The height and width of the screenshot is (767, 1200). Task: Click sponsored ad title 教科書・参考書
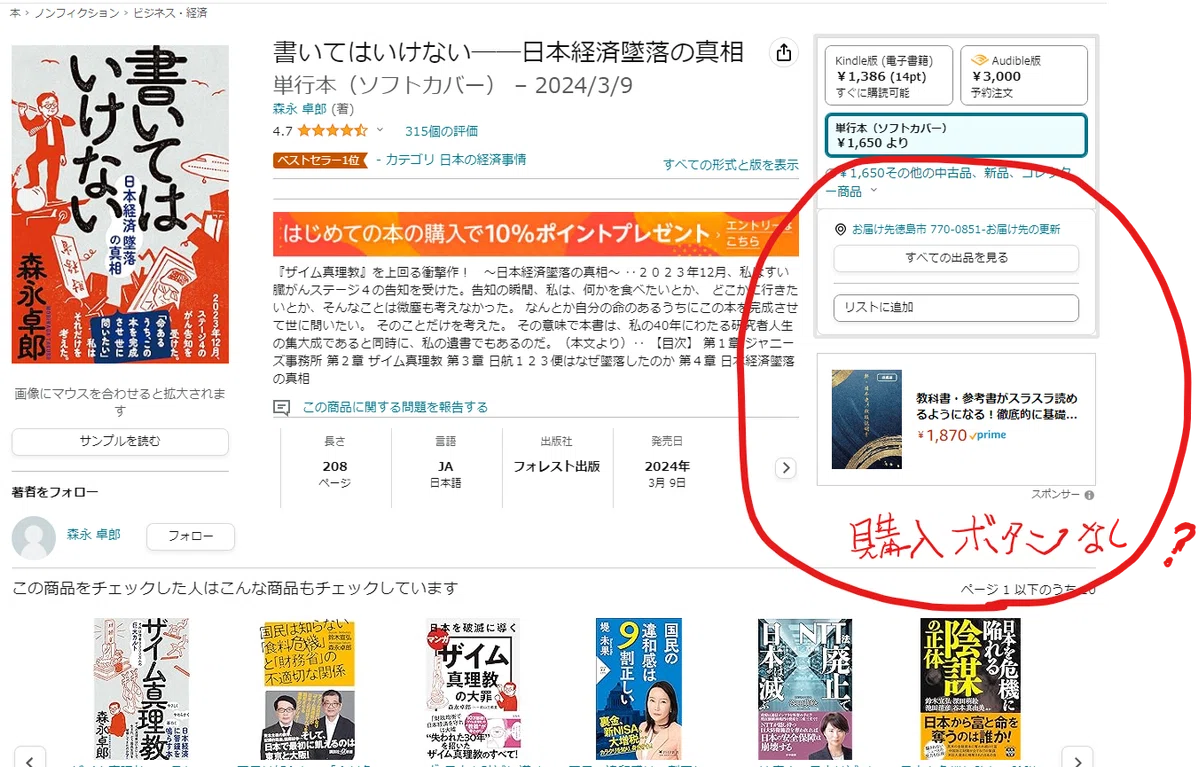pyautogui.click(x=997, y=405)
